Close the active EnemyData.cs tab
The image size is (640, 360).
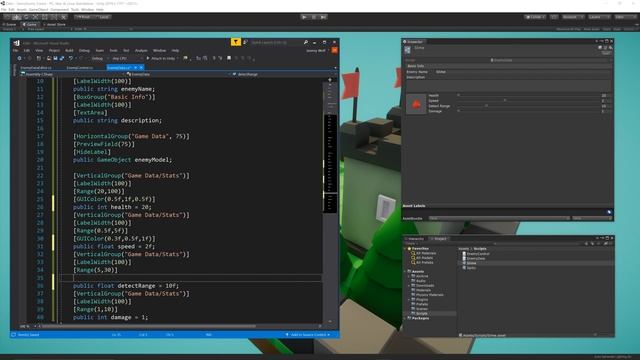[x=141, y=68]
